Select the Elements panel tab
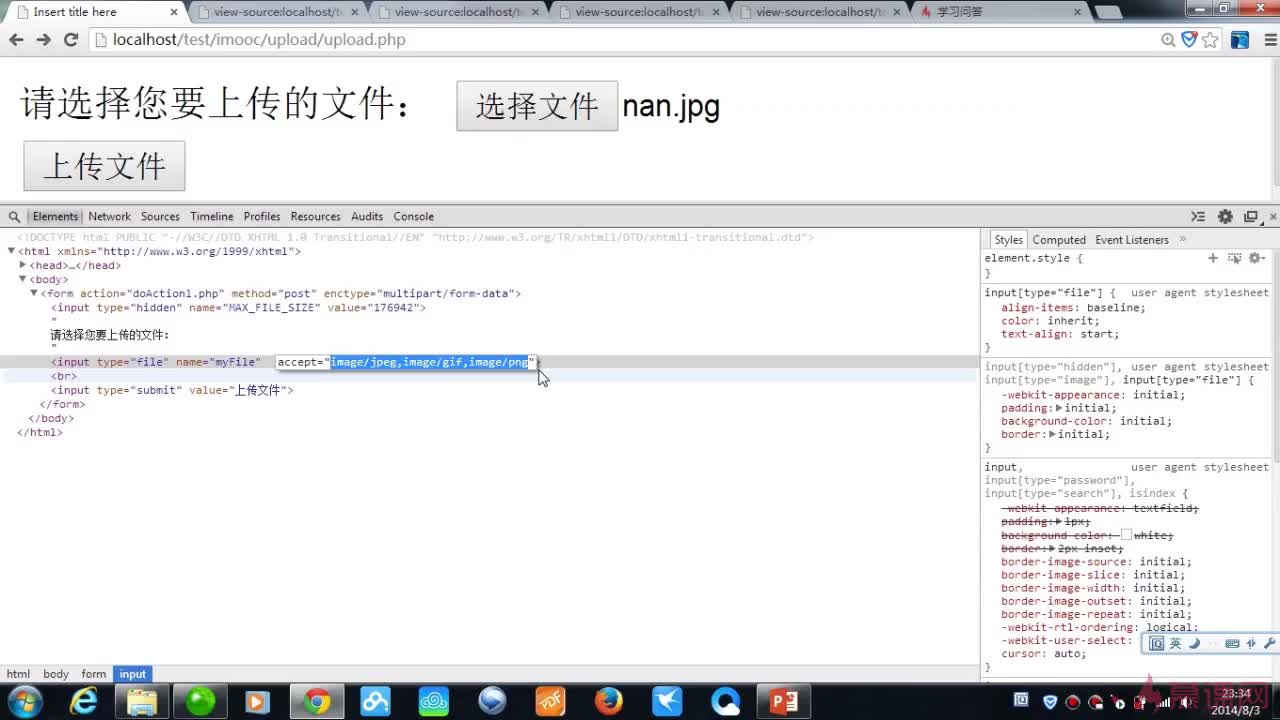The image size is (1280, 720). click(x=55, y=217)
